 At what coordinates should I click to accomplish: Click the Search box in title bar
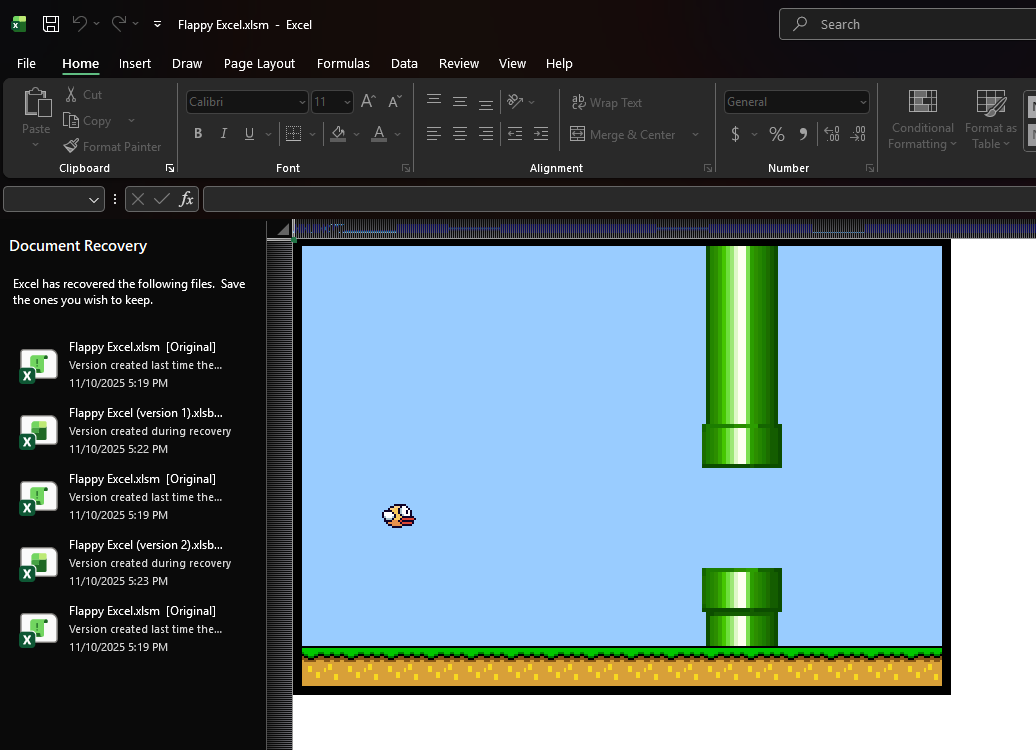907,24
